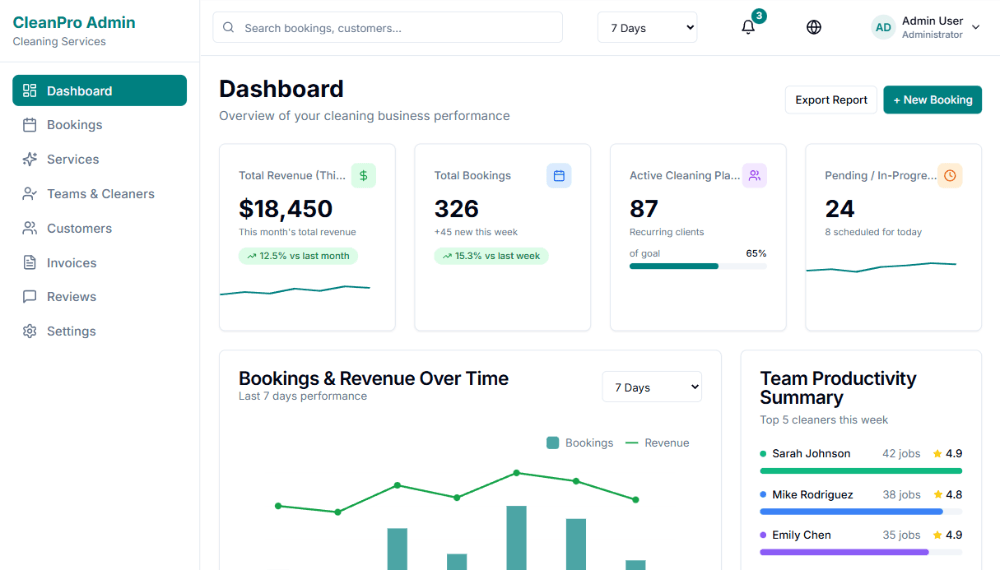
Task: Click the 24 pending jobs value
Action: coord(839,208)
